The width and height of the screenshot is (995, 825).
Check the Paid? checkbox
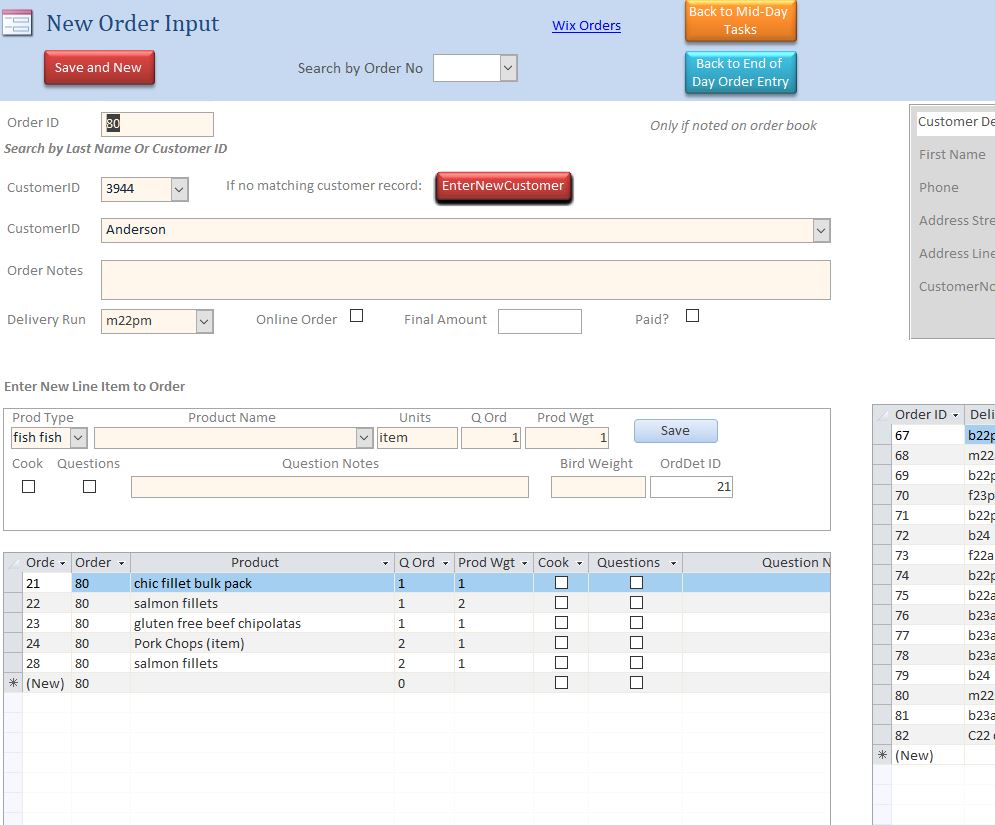pyautogui.click(x=692, y=316)
